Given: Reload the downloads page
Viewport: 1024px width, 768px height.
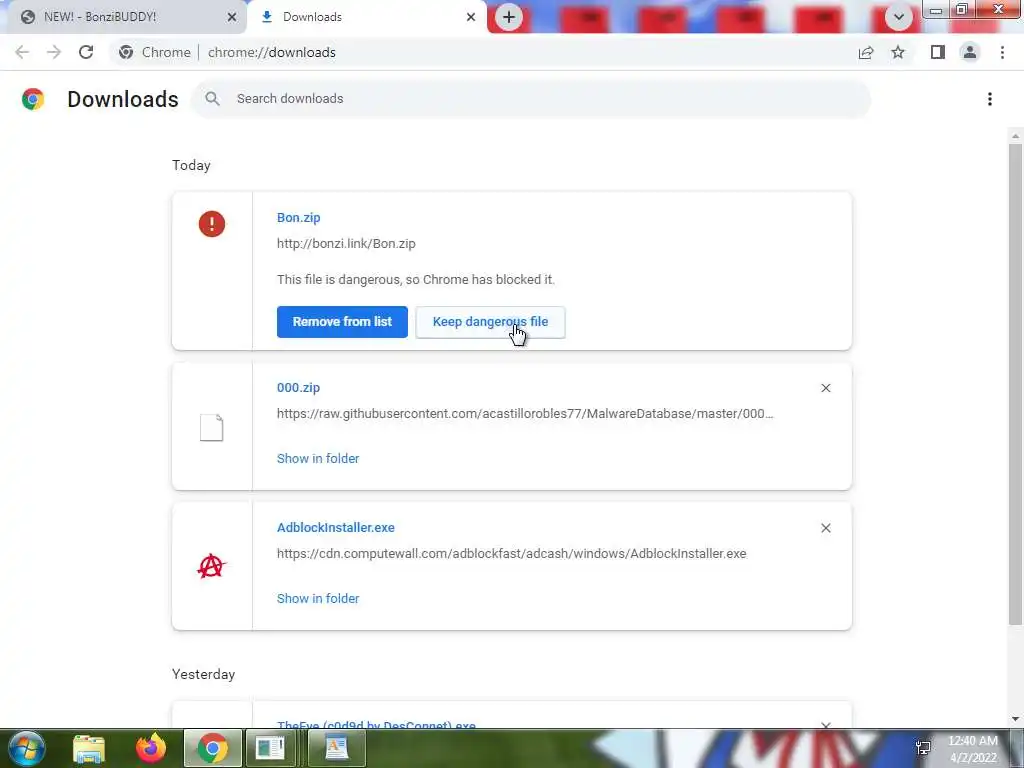Looking at the screenshot, I should tap(86, 52).
